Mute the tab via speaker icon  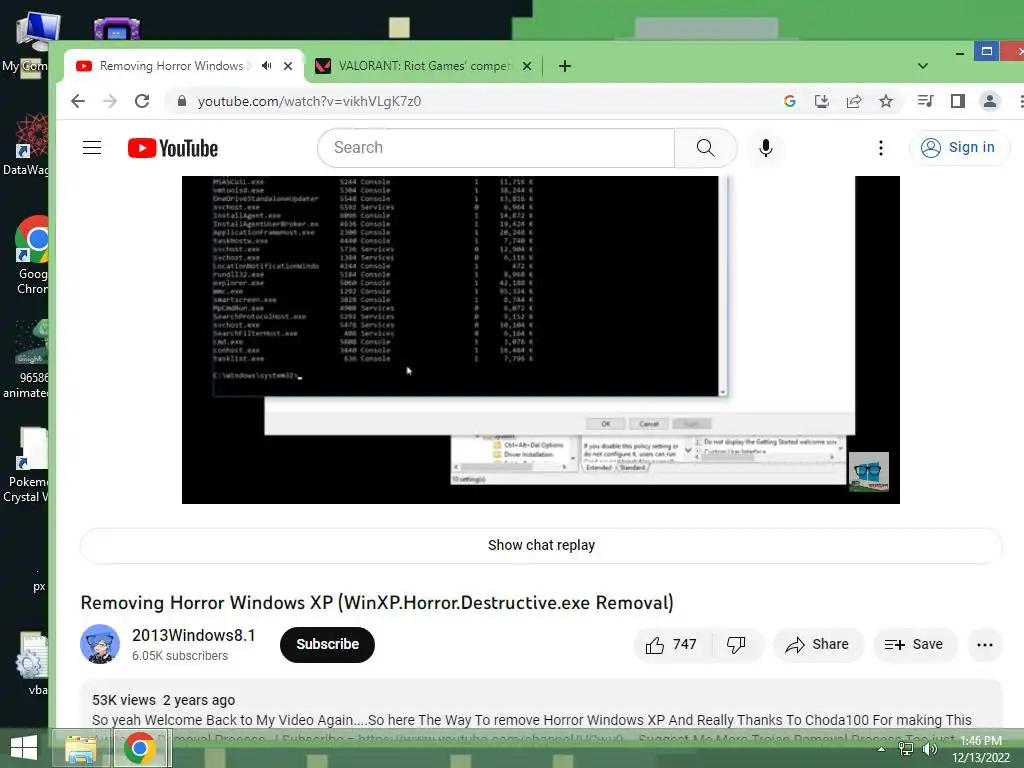click(266, 66)
